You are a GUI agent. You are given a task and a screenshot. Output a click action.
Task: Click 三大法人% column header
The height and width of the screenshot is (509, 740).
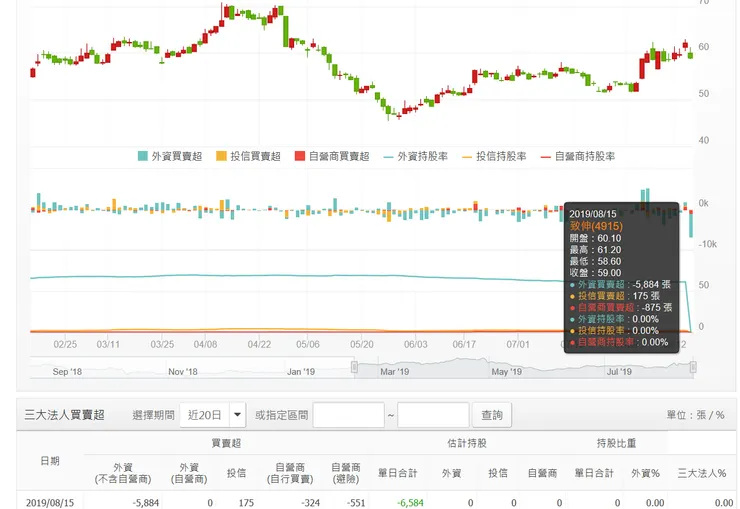tap(702, 473)
